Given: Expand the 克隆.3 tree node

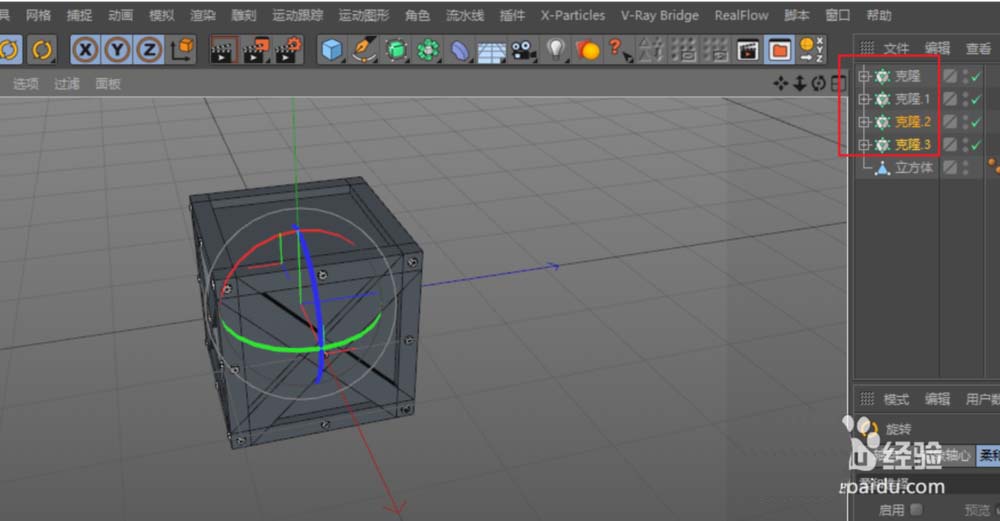Looking at the screenshot, I should point(864,145).
